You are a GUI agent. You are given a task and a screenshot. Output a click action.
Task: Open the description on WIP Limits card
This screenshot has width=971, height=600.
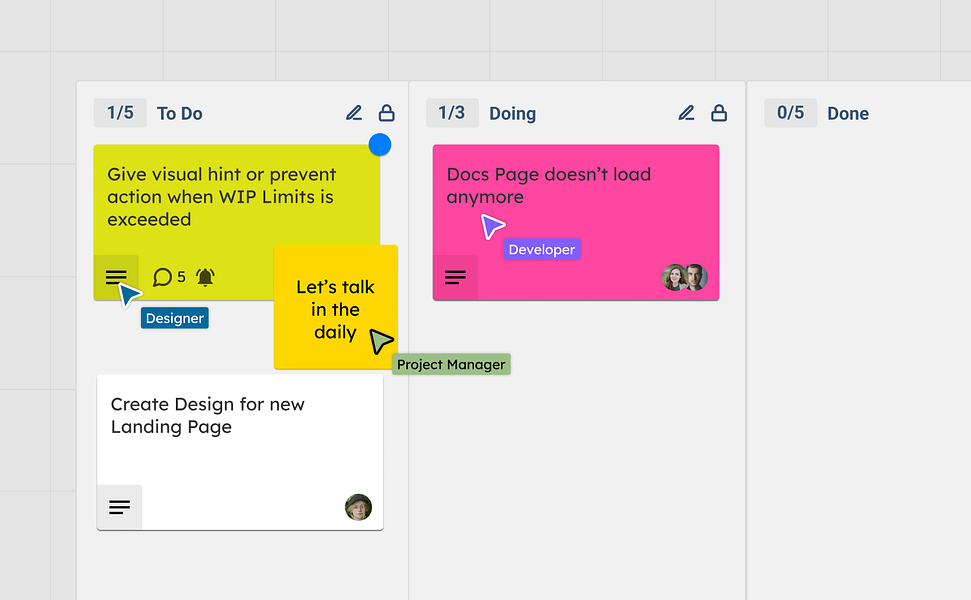click(116, 277)
